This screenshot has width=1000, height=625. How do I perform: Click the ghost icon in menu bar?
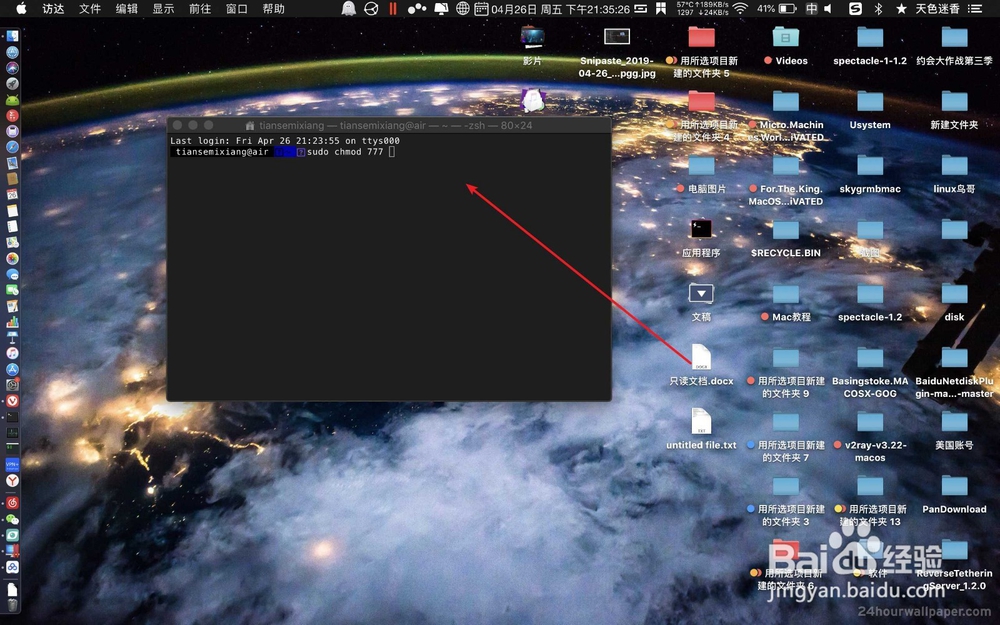coord(348,8)
